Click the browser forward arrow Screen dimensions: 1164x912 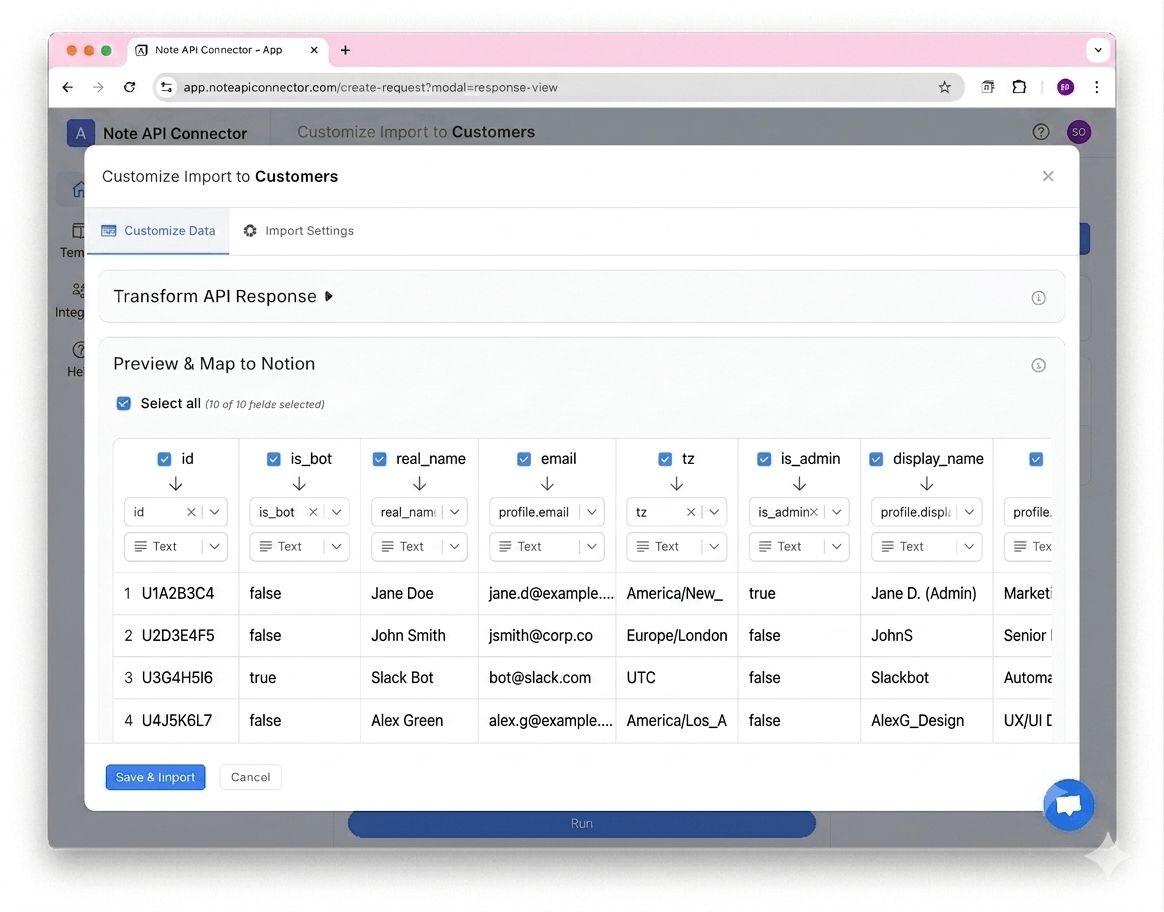click(x=98, y=88)
